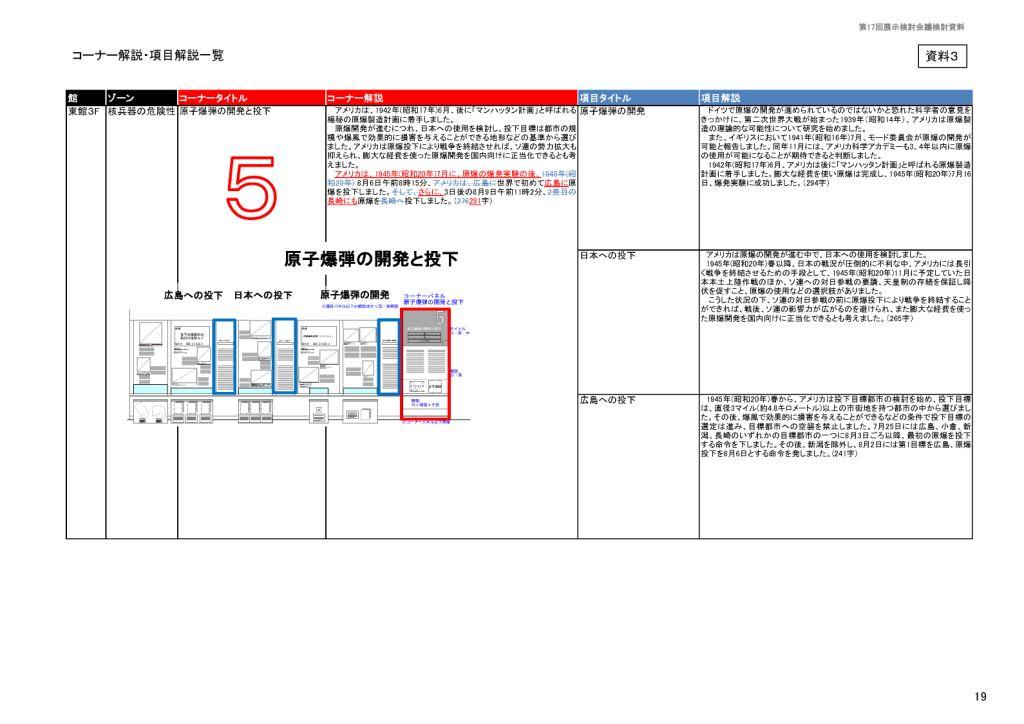Screen dimensions: 1024x724
Task: Click 原子爆弾の開発 in the 項目タイトル column
Action: click(612, 112)
